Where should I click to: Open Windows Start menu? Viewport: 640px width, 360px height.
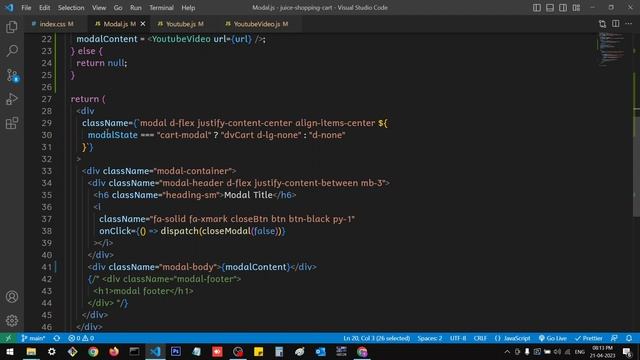click(x=10, y=352)
